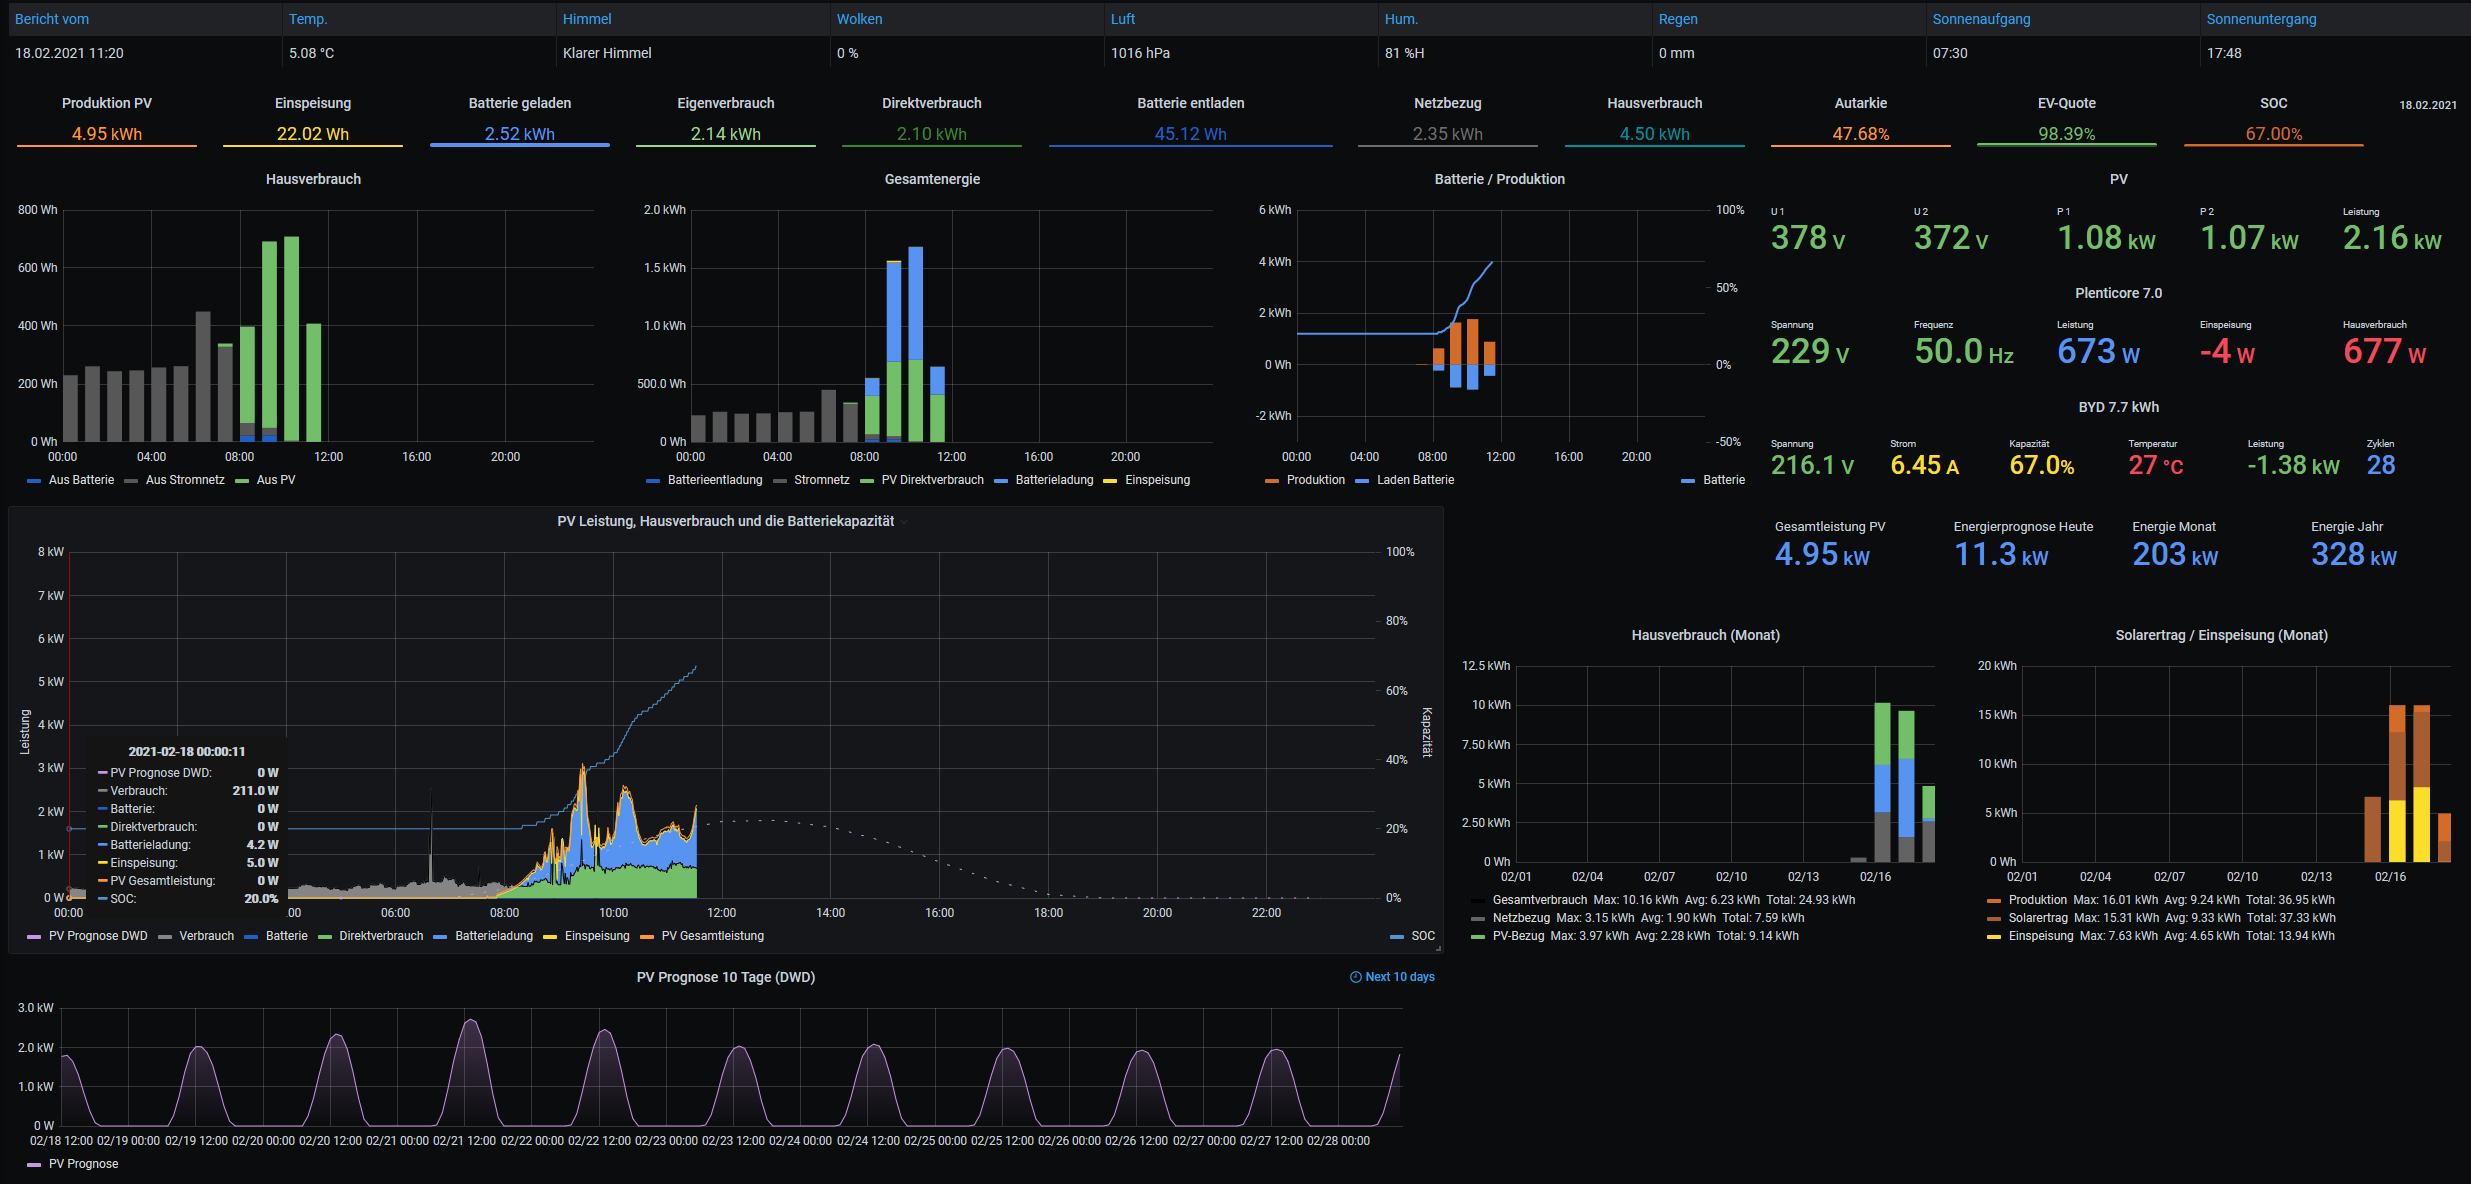The width and height of the screenshot is (2471, 1184).
Task: Toggle the Aus Batterie legend series
Action: 81,480
